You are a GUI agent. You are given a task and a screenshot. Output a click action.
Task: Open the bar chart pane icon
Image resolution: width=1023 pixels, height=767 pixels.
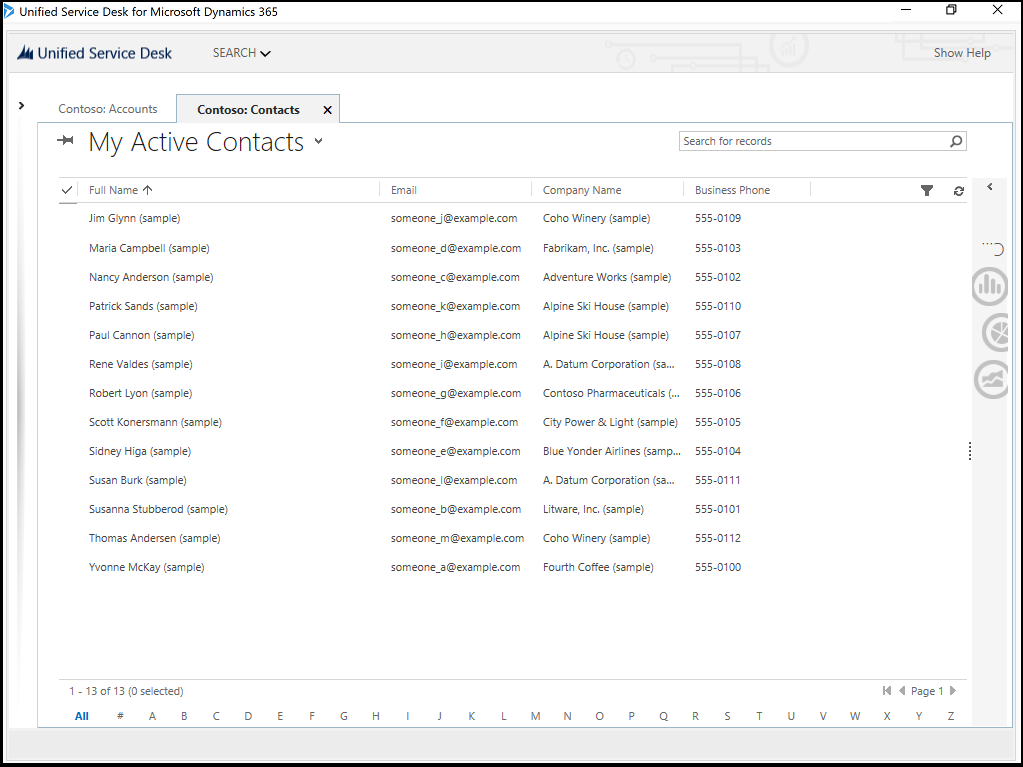[990, 286]
